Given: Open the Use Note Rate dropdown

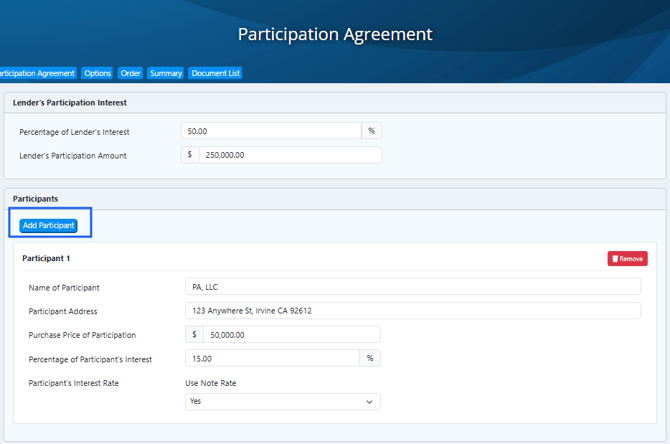Looking at the screenshot, I should tap(282, 401).
